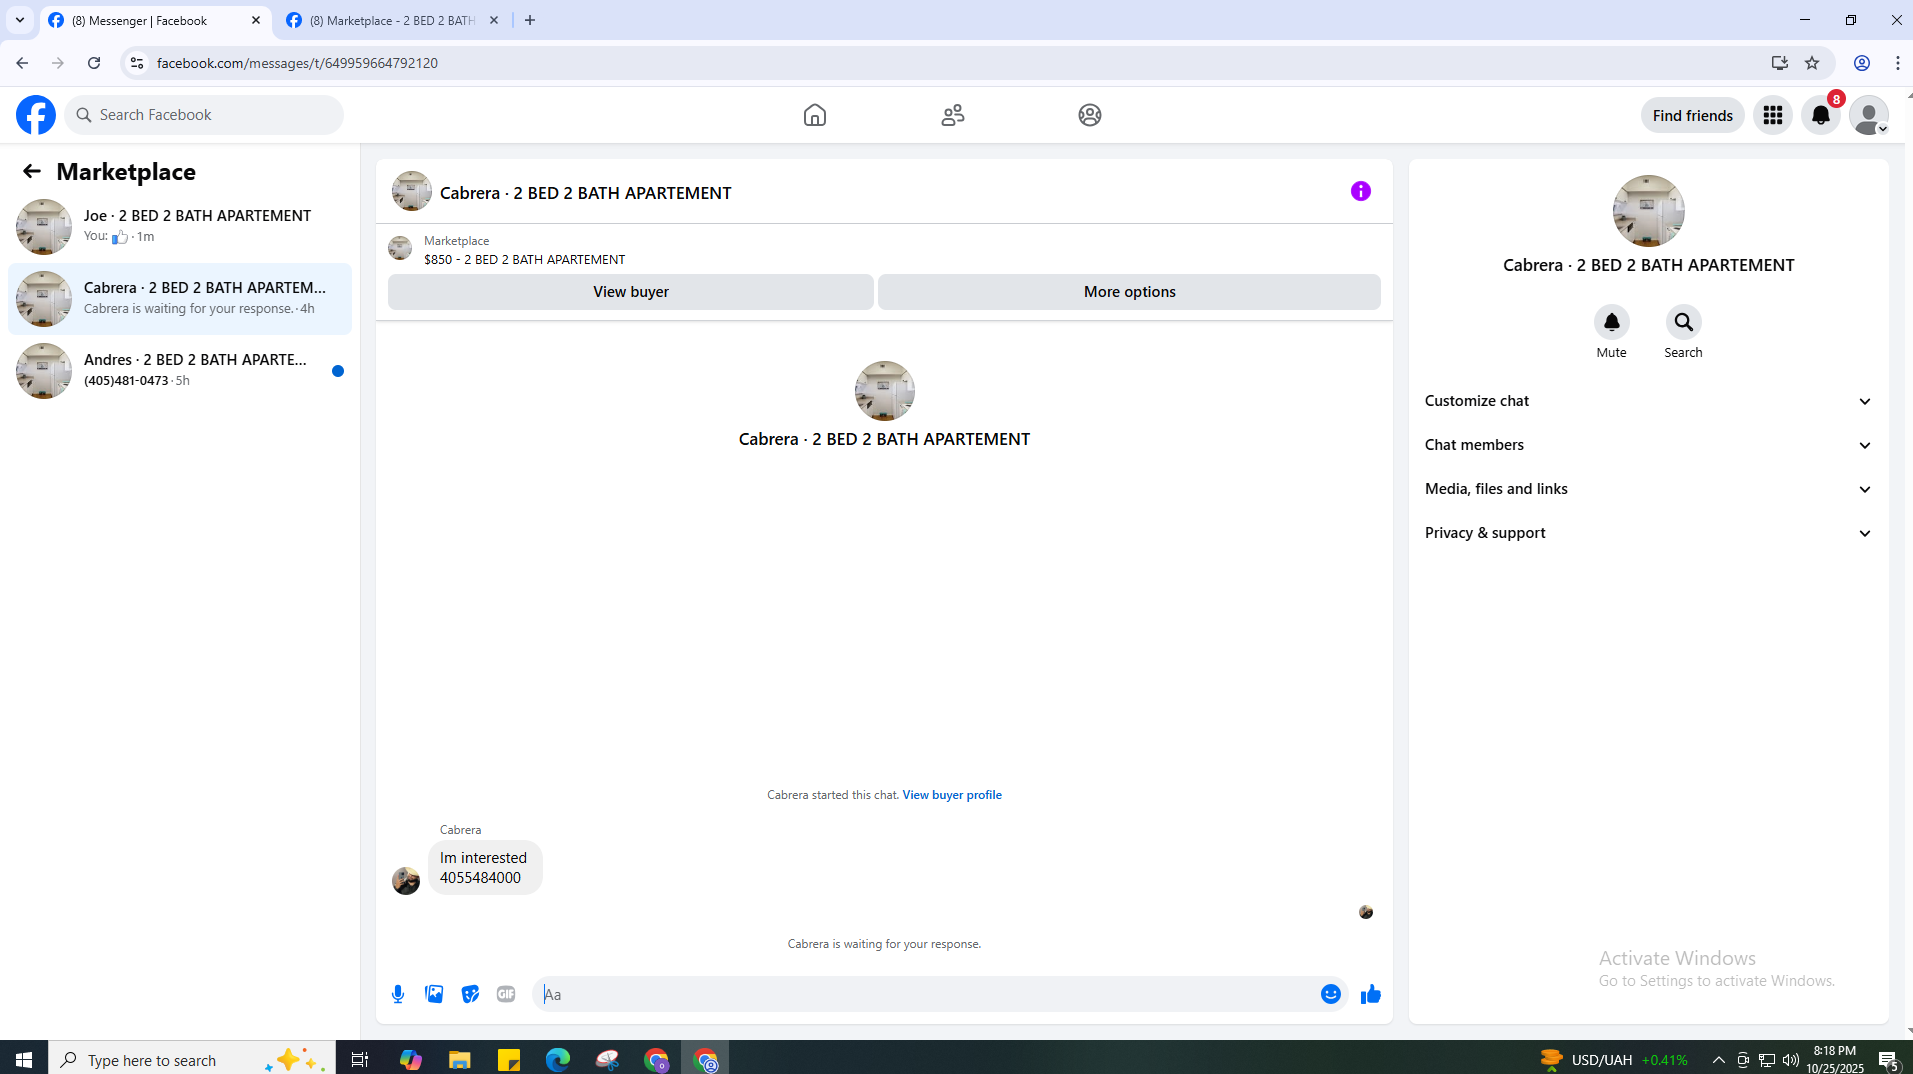Open a new browser tab

tap(530, 20)
